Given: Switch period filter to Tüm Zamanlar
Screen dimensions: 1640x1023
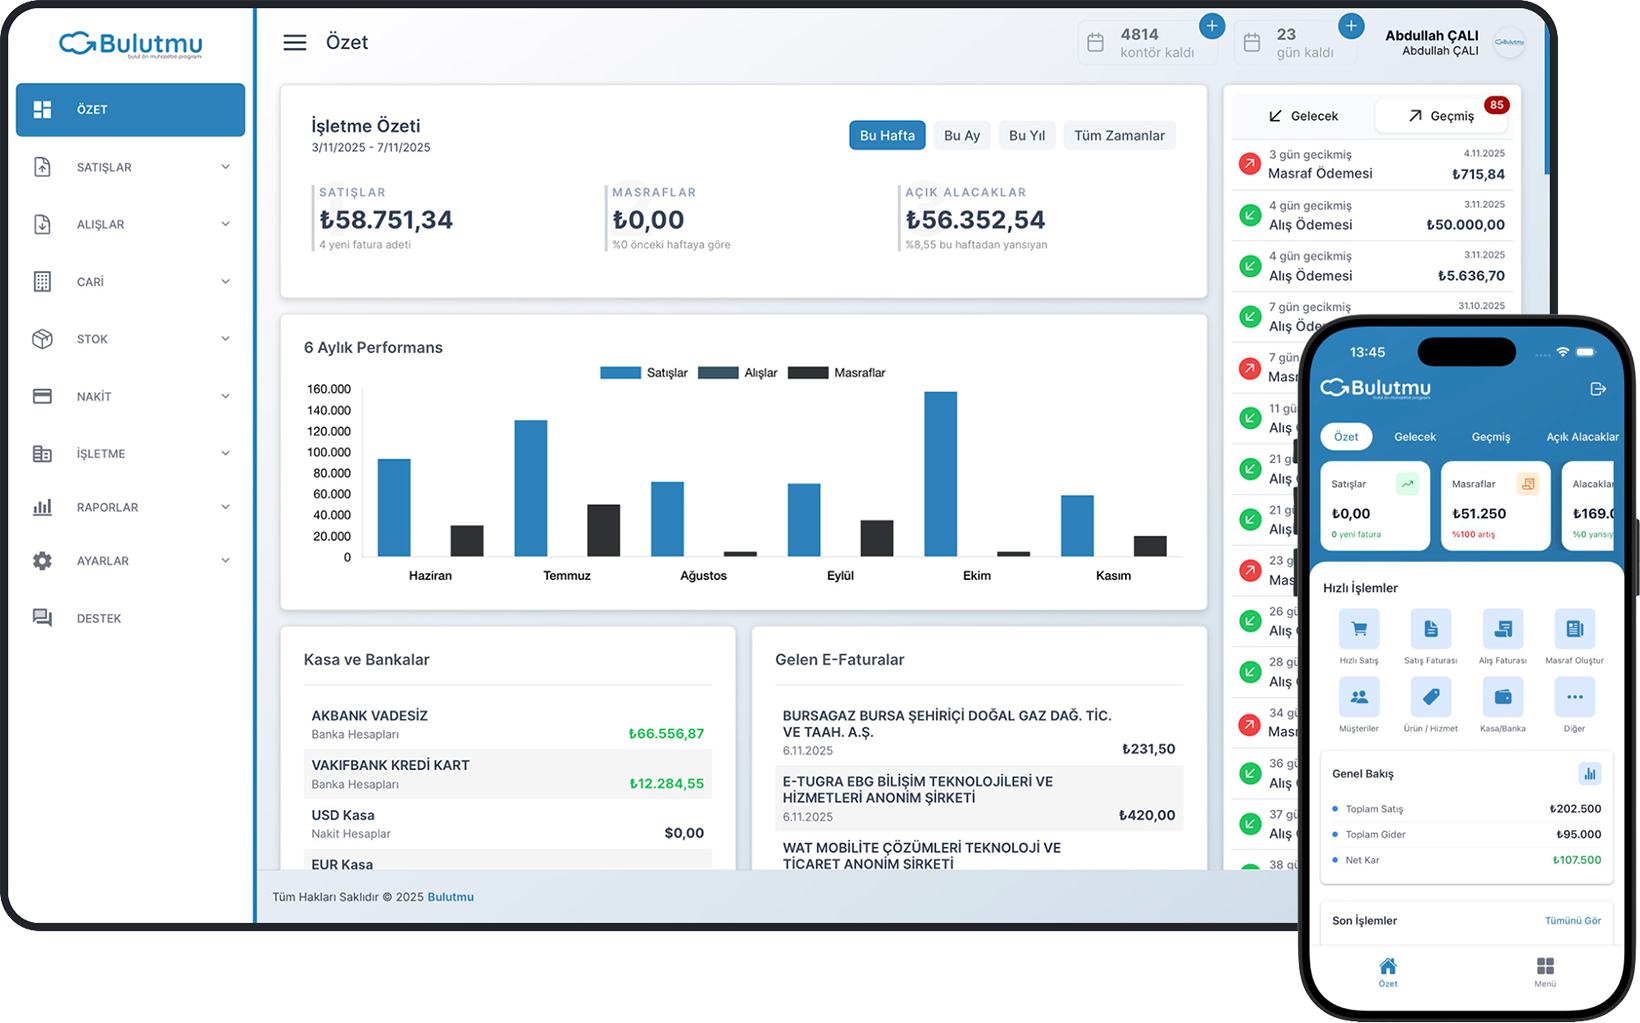Looking at the screenshot, I should (x=1118, y=136).
